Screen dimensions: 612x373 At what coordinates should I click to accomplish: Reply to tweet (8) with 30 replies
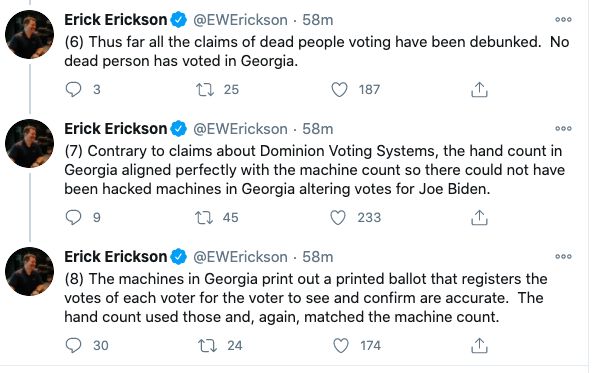pyautogui.click(x=73, y=345)
